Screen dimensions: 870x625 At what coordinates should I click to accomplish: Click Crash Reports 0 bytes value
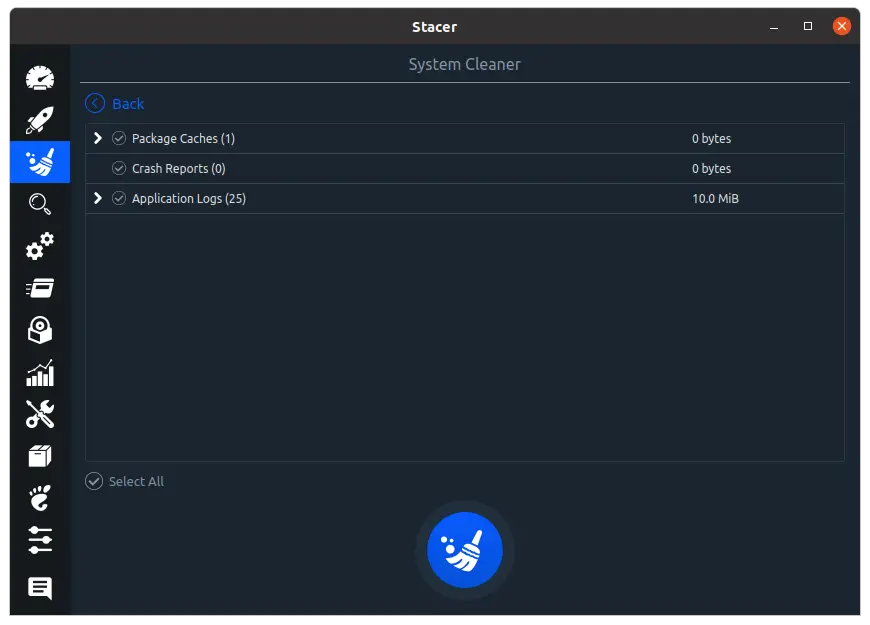pyautogui.click(x=711, y=168)
